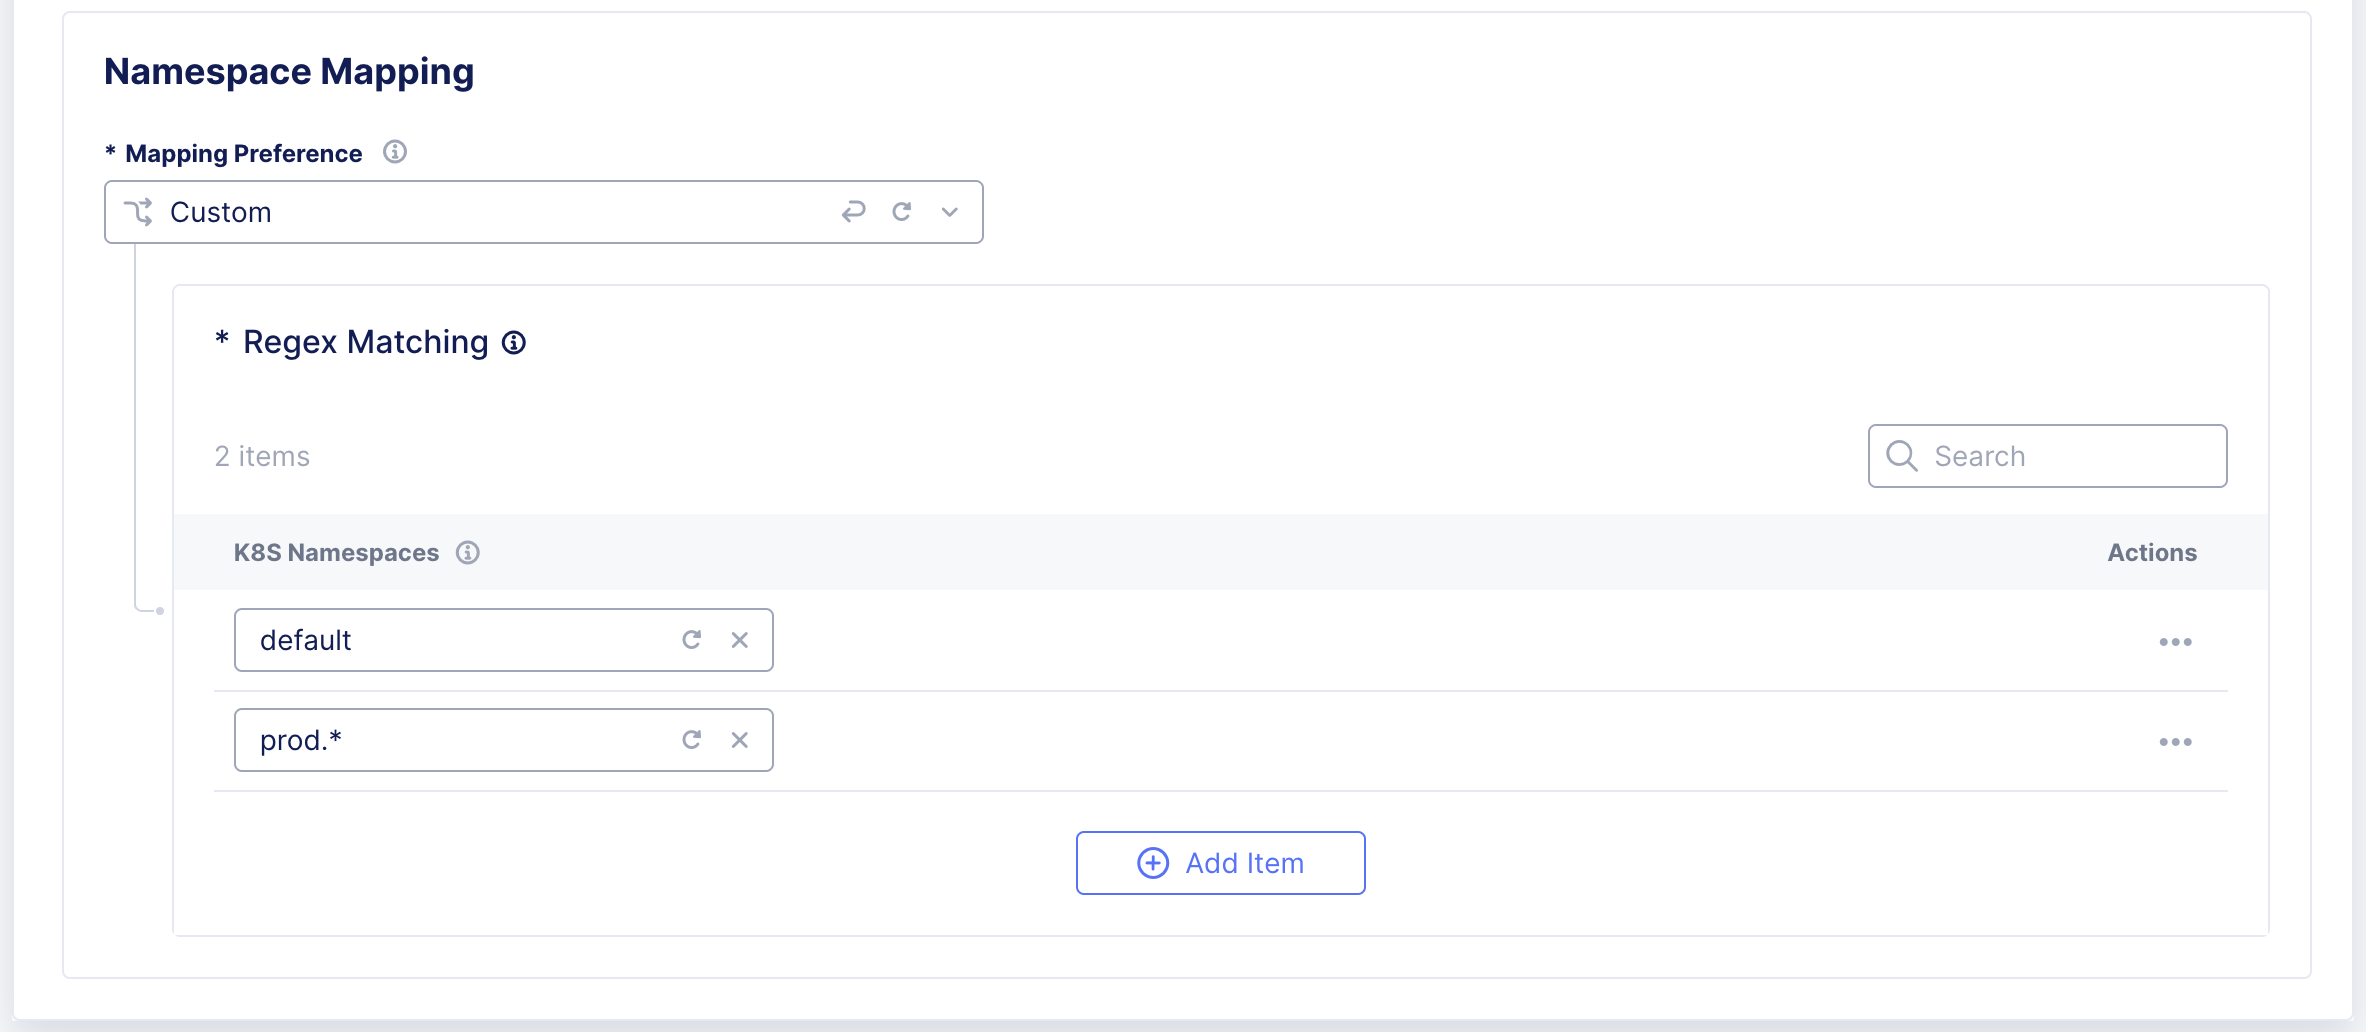Click the Mapping Preference info icon

click(x=395, y=152)
